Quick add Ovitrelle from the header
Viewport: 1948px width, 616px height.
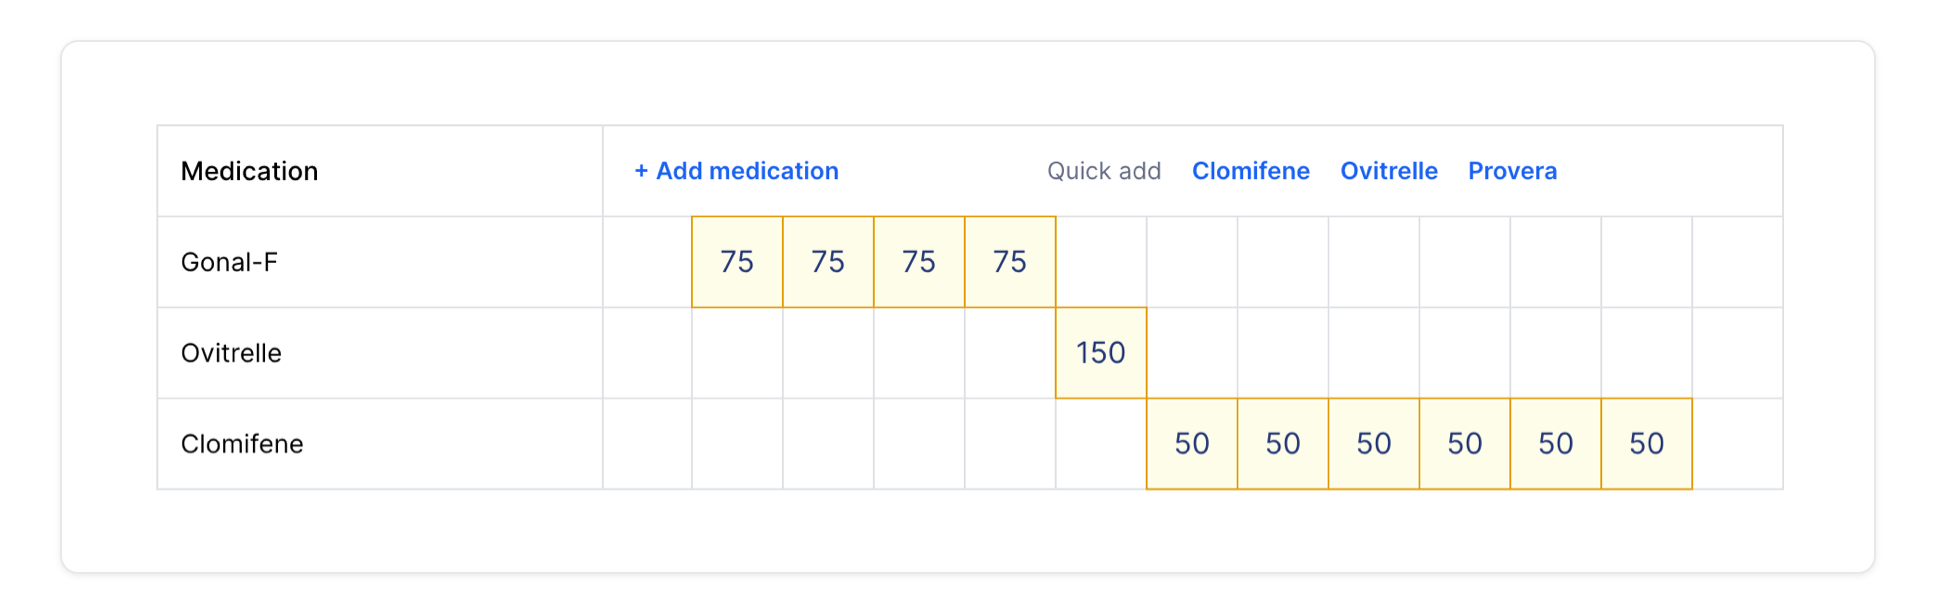tap(1388, 171)
